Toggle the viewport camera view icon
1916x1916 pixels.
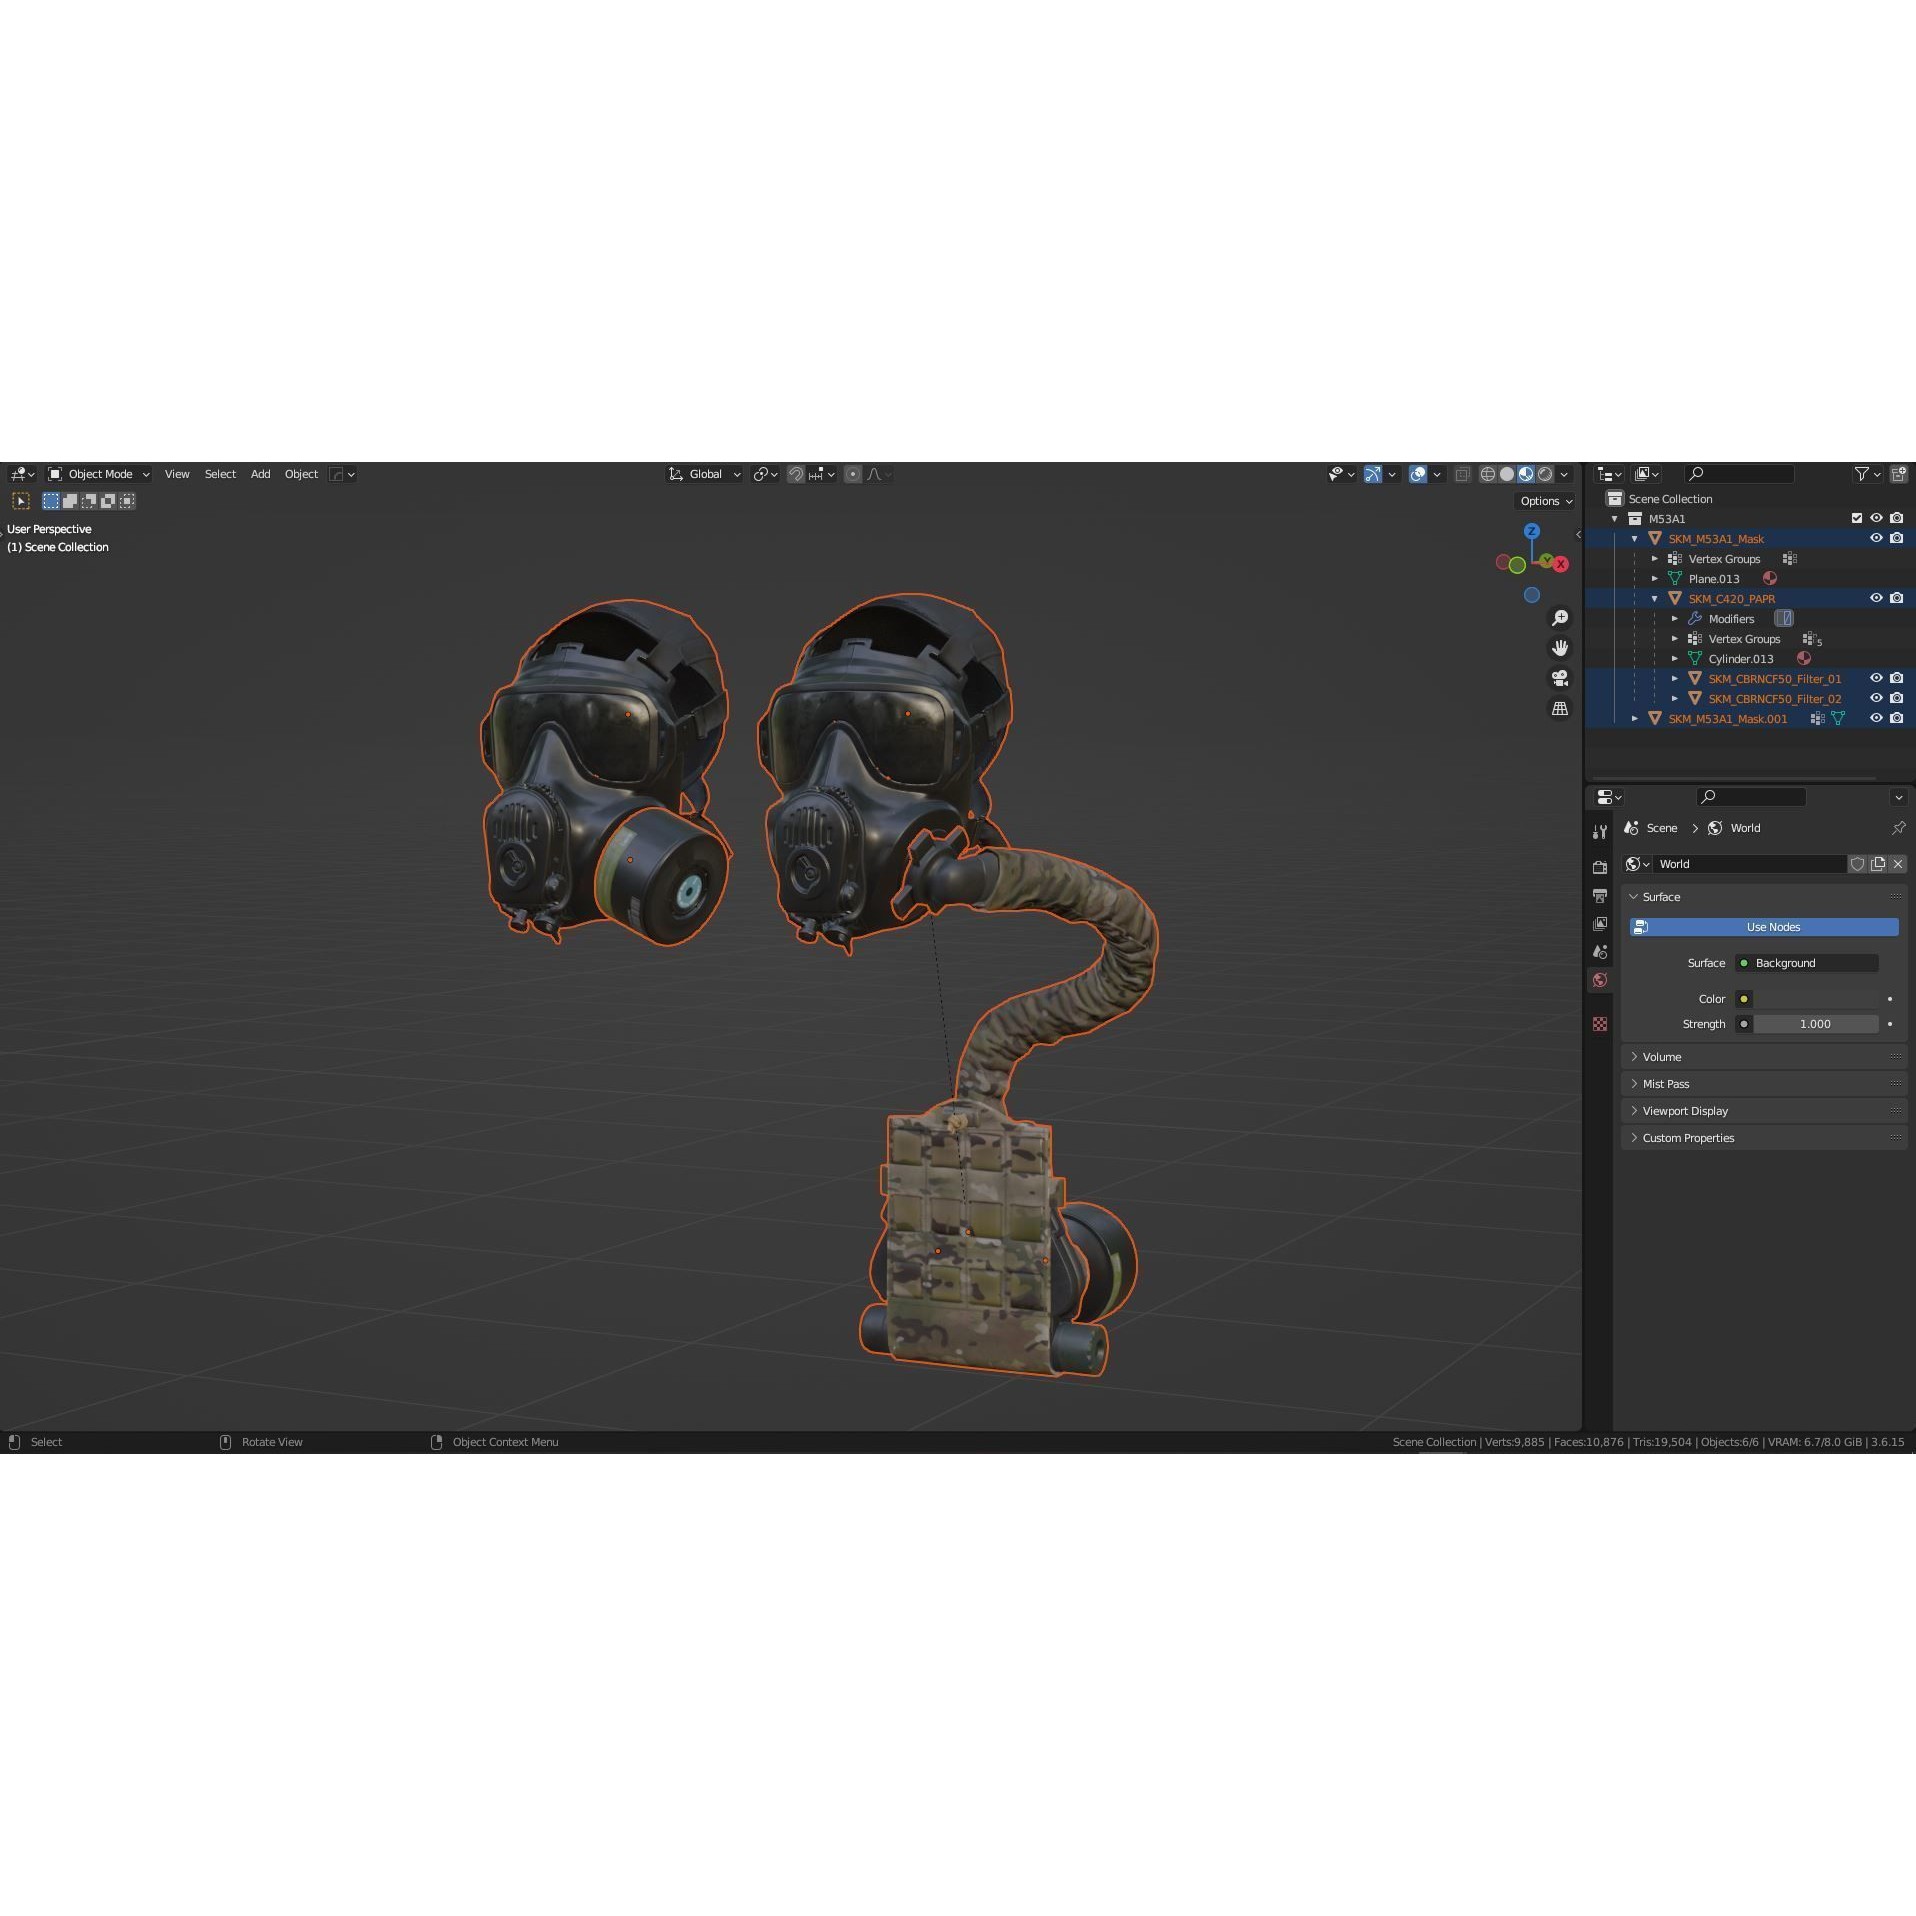tap(1560, 678)
